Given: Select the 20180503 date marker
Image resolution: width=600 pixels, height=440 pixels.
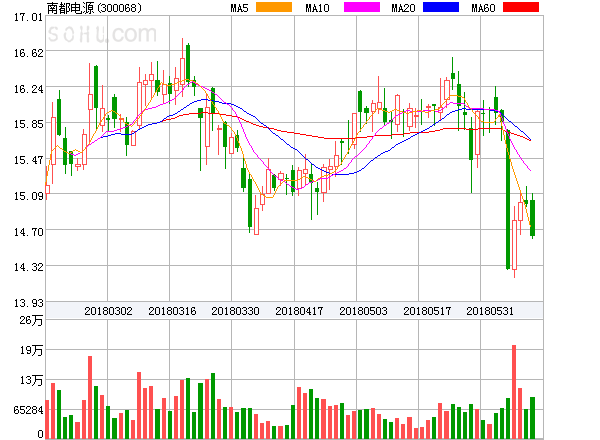Looking at the screenshot, I should coord(363,311).
